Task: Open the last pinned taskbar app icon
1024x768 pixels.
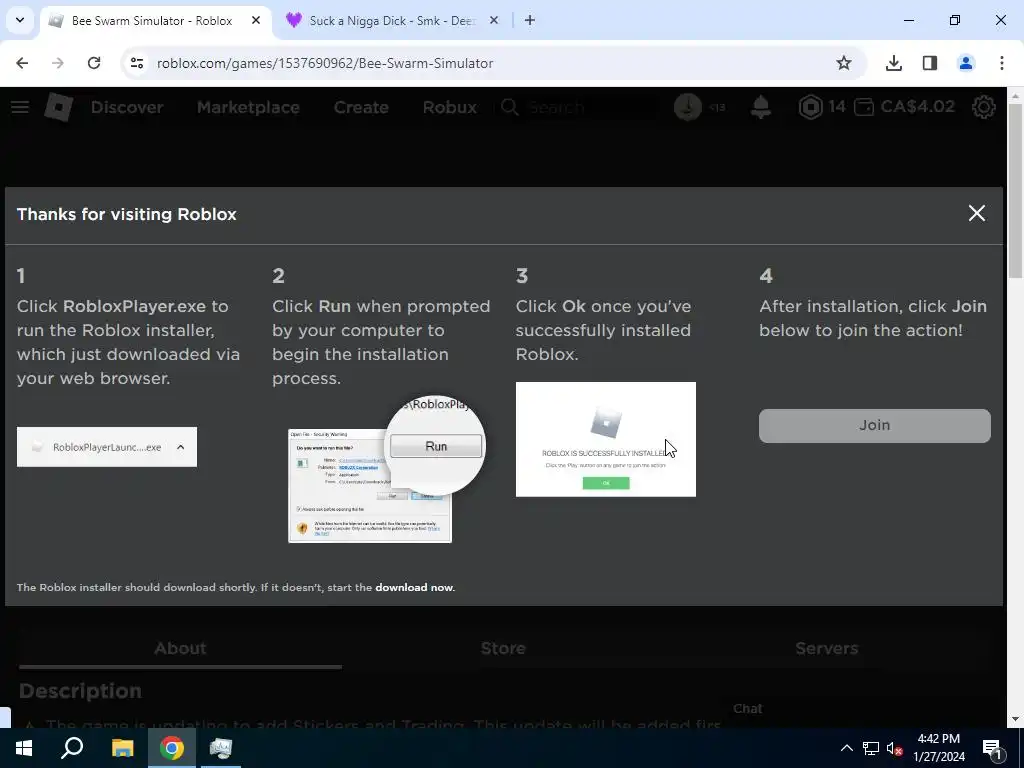Action: click(221, 748)
